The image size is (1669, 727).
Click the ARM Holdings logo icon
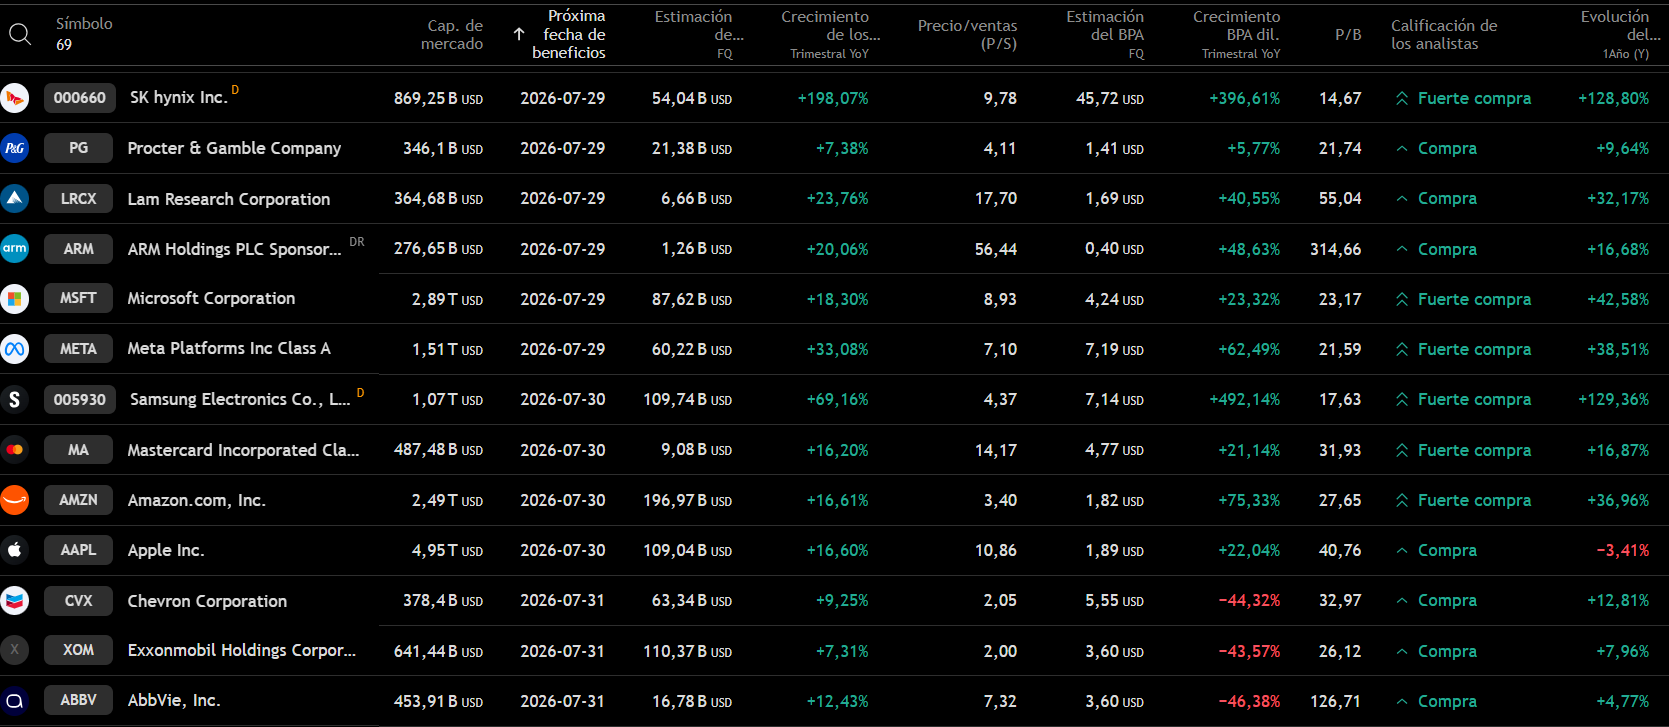15,248
